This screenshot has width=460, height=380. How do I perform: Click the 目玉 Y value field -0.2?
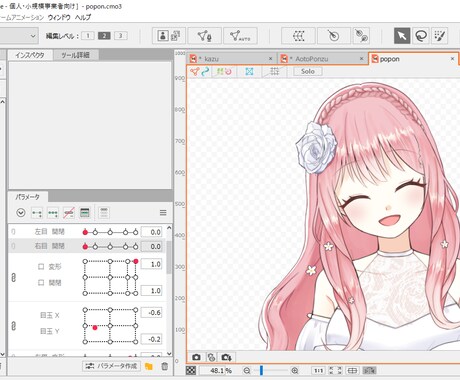152,339
